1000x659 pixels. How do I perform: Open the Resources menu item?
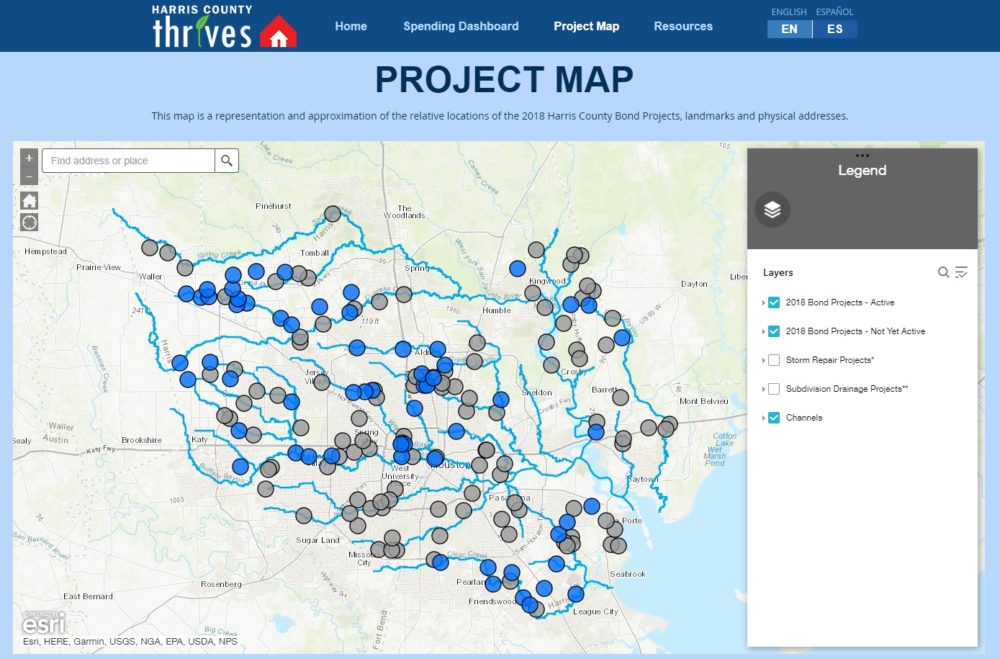tap(683, 26)
